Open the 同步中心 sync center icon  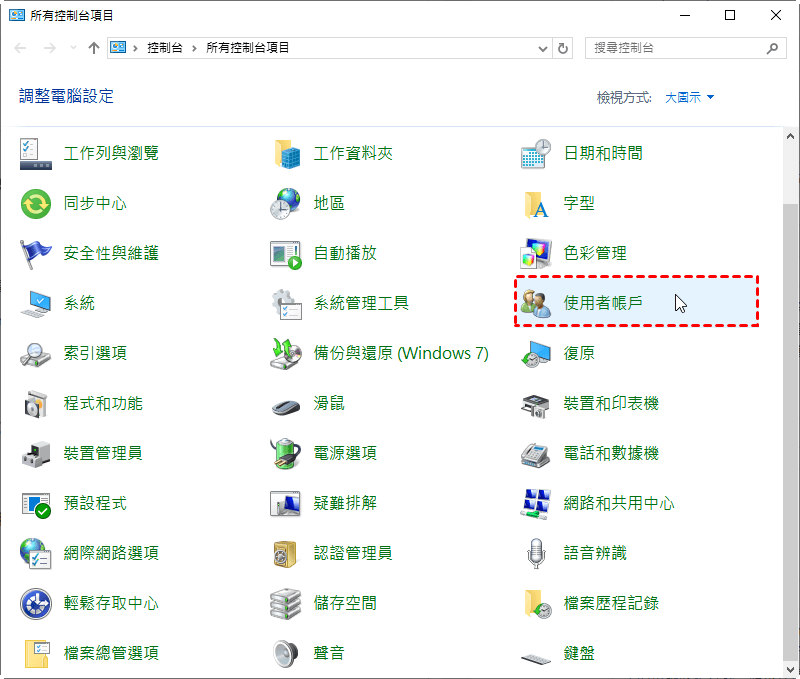click(x=36, y=203)
